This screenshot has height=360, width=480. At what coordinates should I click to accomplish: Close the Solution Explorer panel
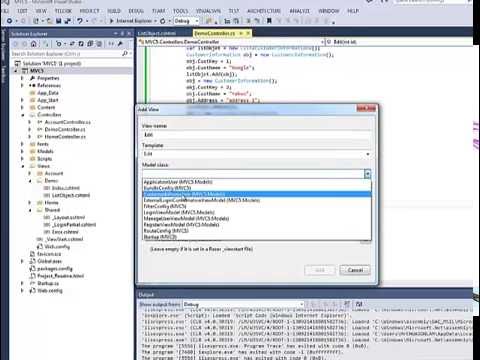(129, 34)
